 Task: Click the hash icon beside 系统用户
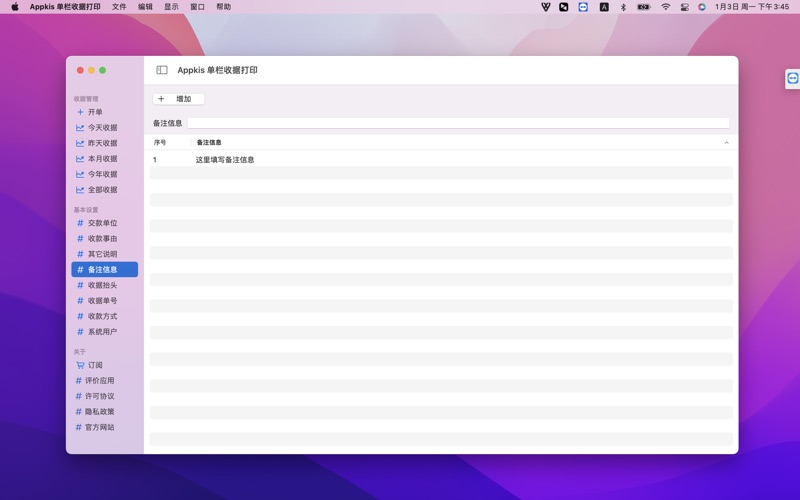[80, 332]
